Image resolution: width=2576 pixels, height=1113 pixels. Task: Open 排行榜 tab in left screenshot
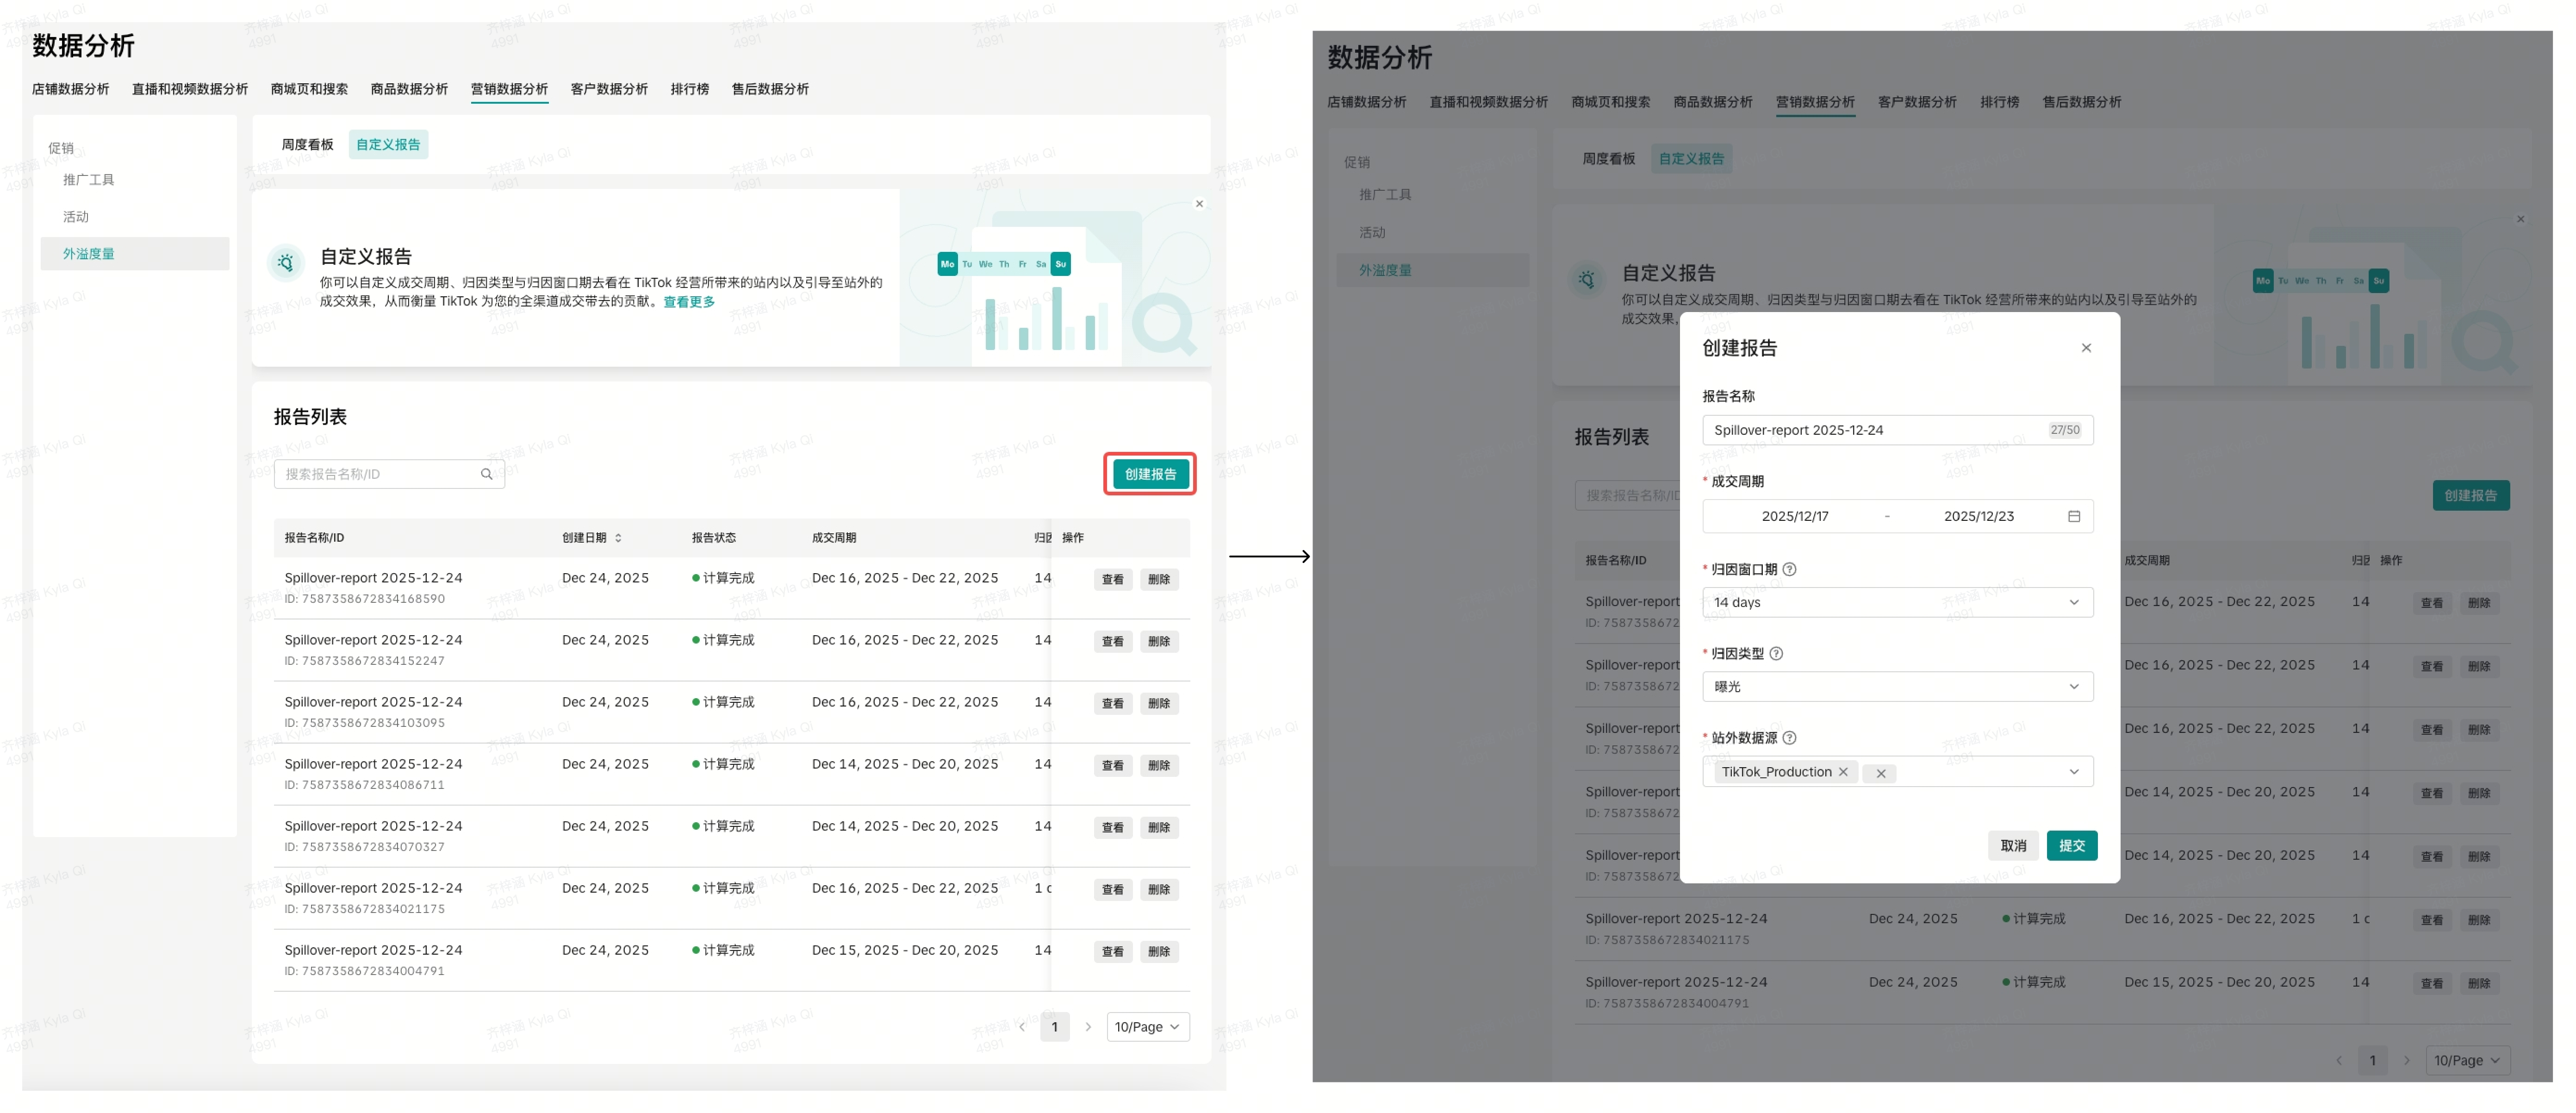pos(689,89)
